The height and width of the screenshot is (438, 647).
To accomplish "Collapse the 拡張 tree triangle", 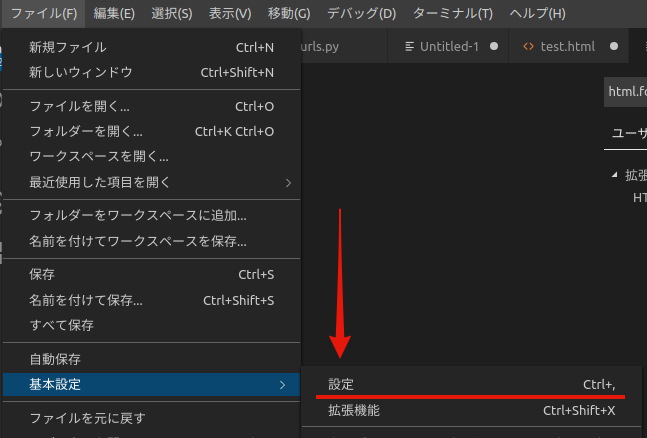I will (615, 175).
